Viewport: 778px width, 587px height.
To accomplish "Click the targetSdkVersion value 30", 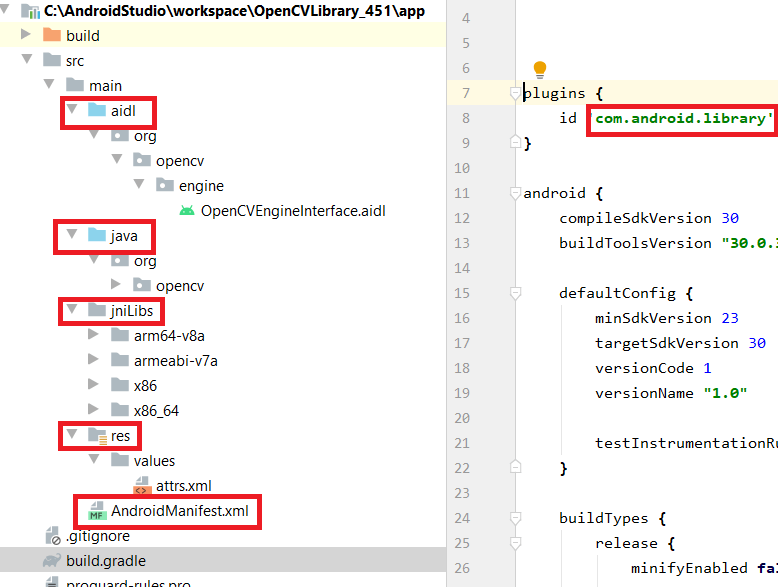I will [x=757, y=343].
